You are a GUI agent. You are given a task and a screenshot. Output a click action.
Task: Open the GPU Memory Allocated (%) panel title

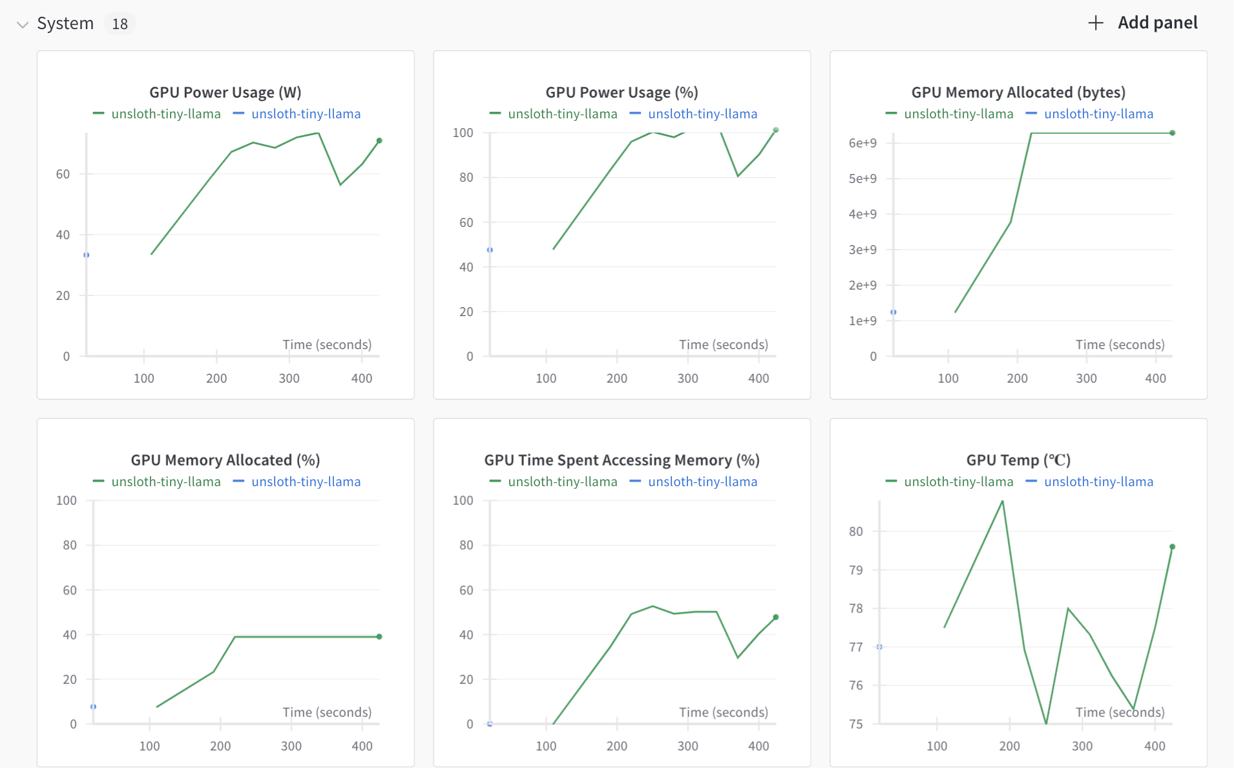coord(225,460)
